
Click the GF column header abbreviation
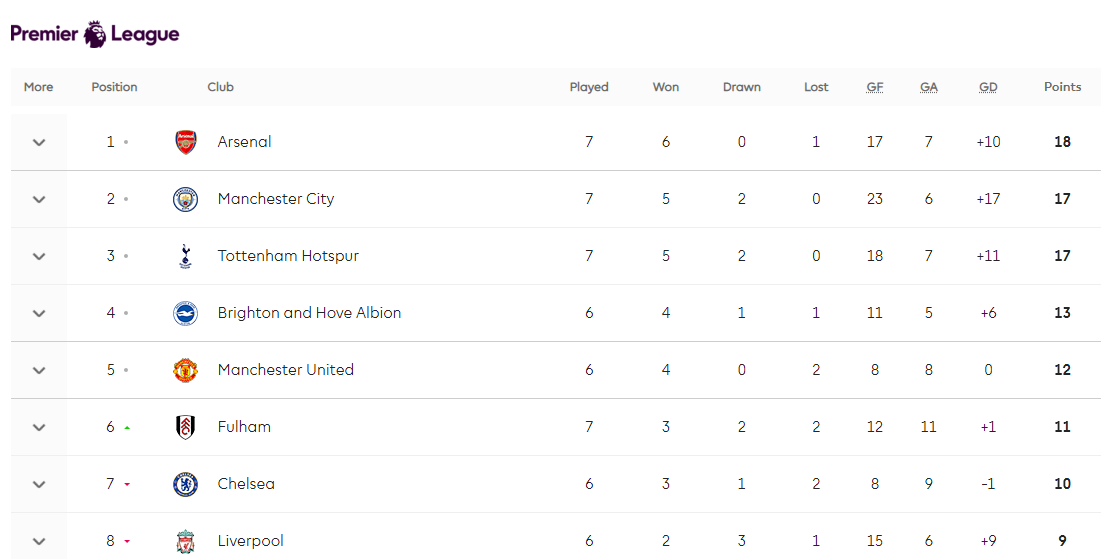(x=875, y=87)
